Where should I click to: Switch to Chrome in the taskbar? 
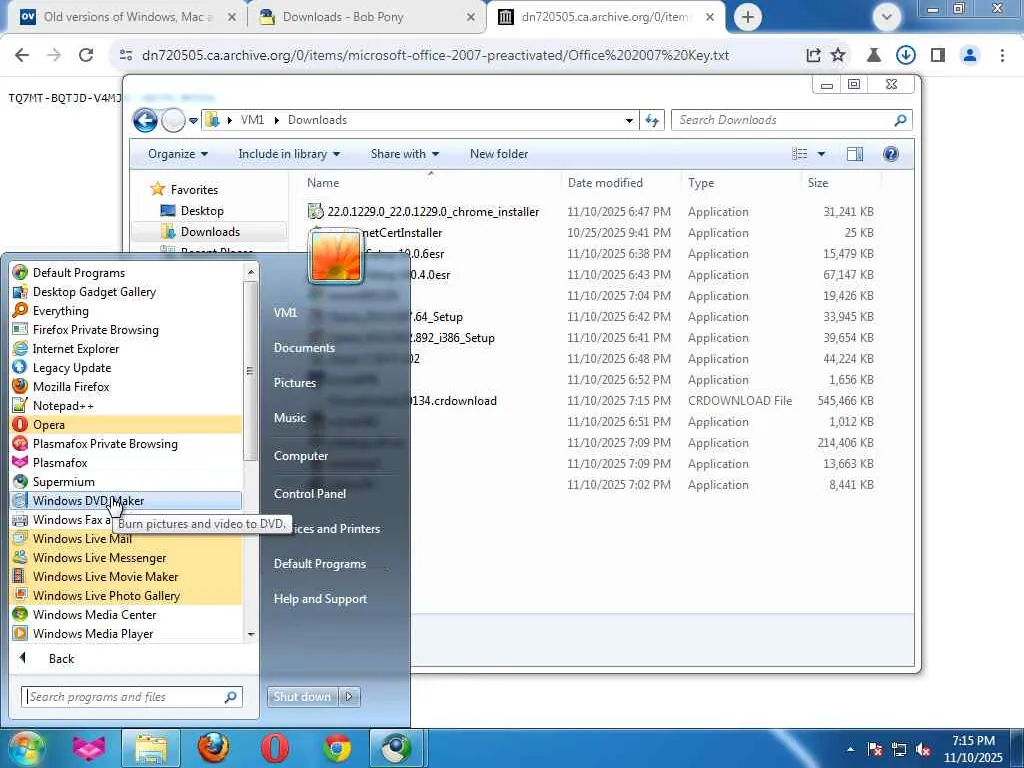point(337,748)
